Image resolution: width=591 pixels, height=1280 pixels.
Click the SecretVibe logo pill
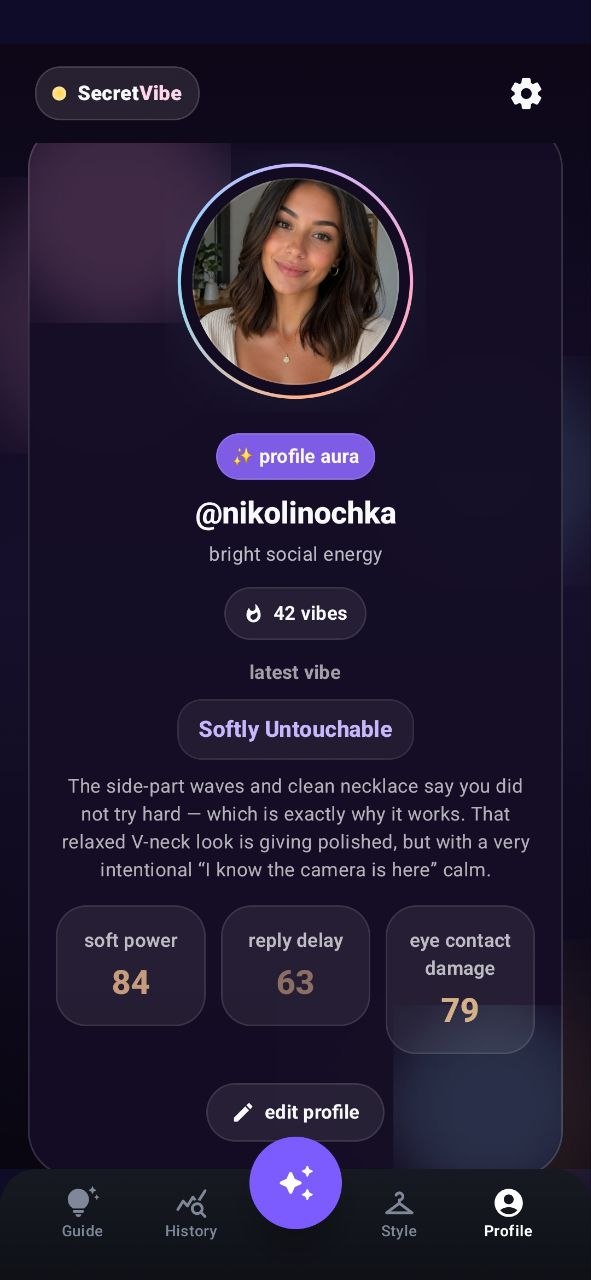click(x=117, y=94)
